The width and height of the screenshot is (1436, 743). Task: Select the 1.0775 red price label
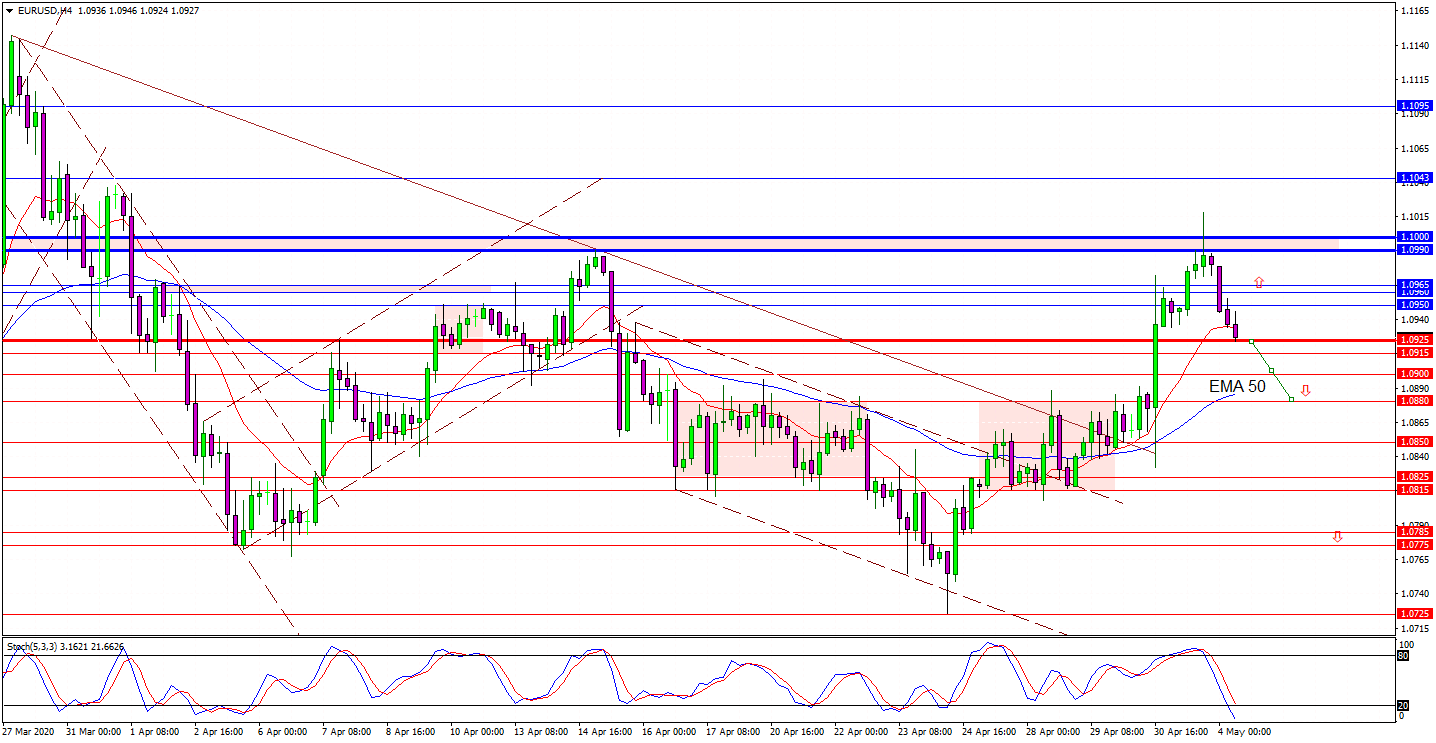(x=1414, y=544)
